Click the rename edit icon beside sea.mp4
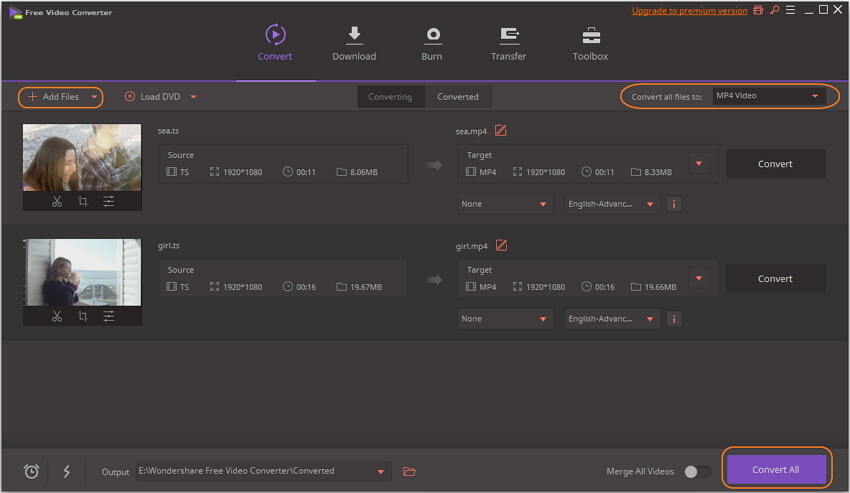This screenshot has height=493, width=850. point(501,131)
